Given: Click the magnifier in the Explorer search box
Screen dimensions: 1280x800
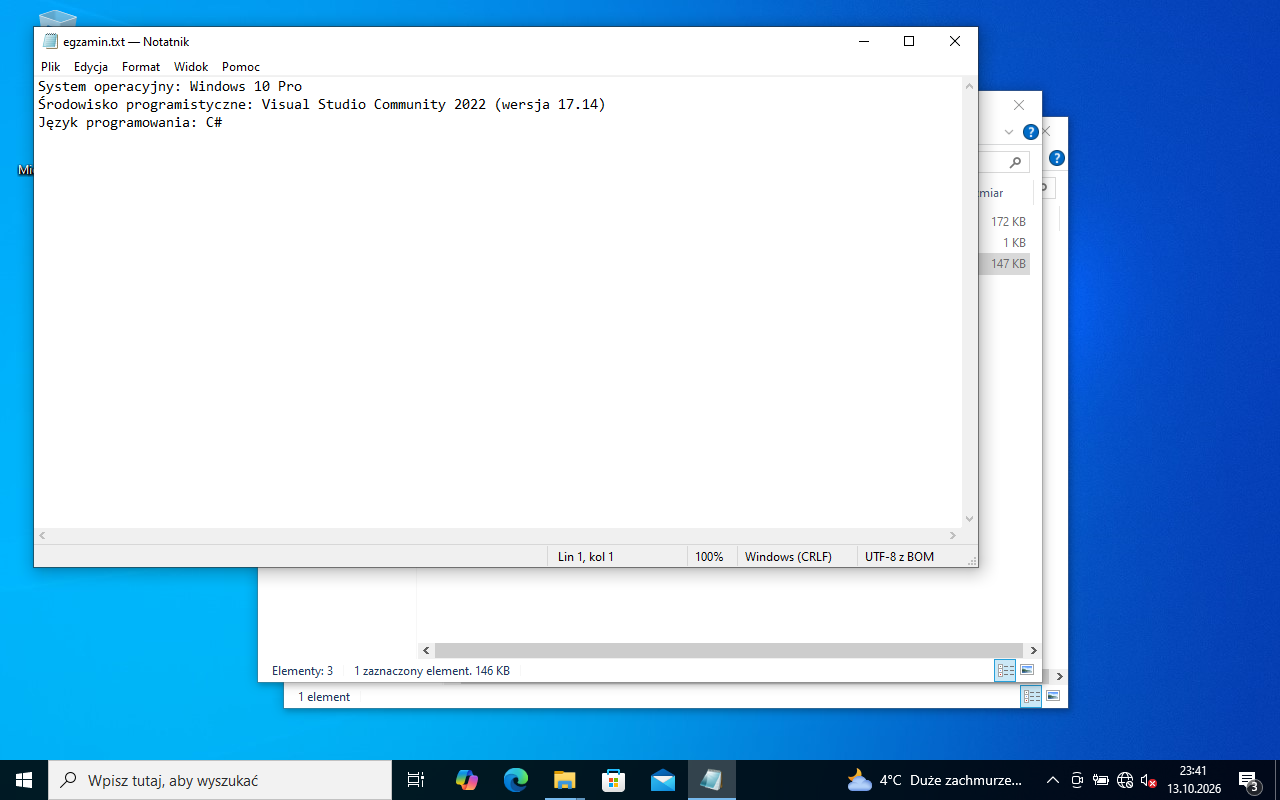Looking at the screenshot, I should (x=1015, y=162).
